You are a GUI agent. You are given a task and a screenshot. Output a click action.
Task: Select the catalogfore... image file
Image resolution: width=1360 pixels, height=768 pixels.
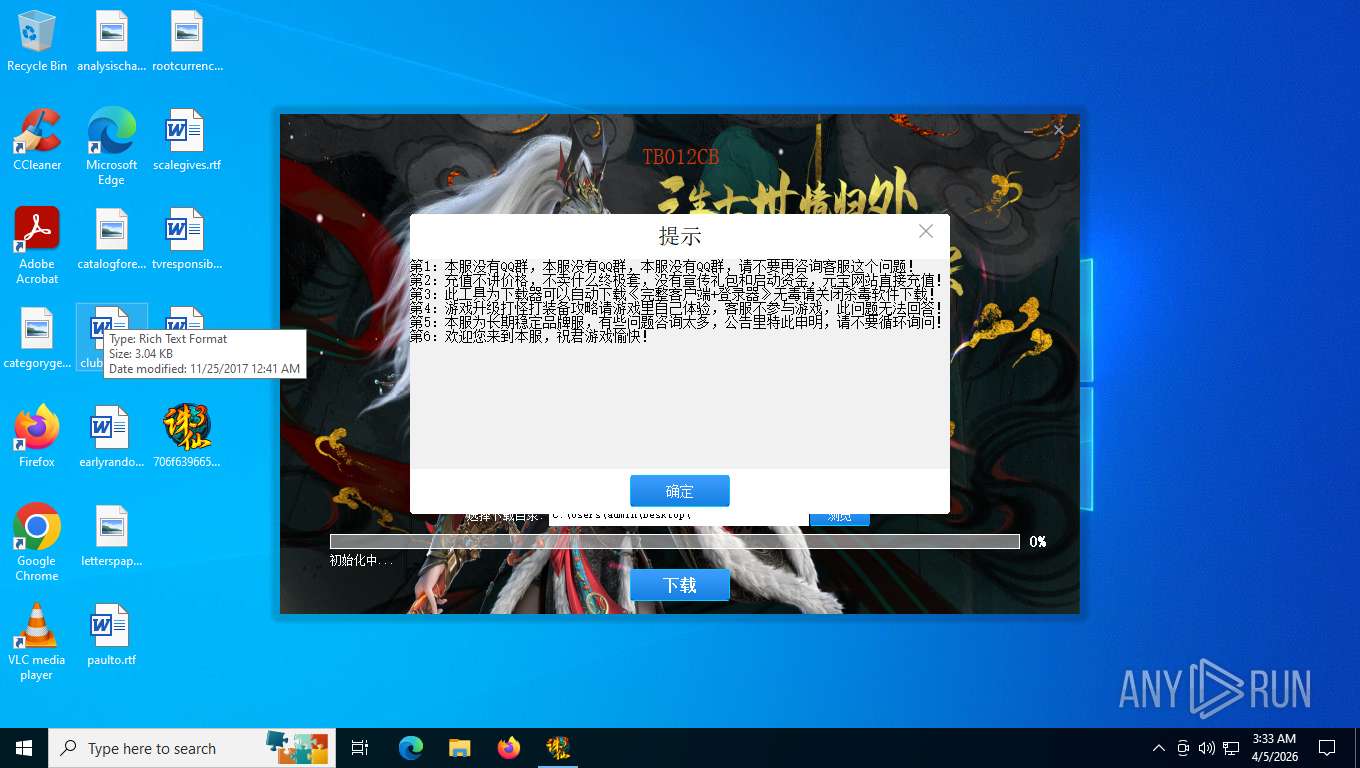point(112,239)
